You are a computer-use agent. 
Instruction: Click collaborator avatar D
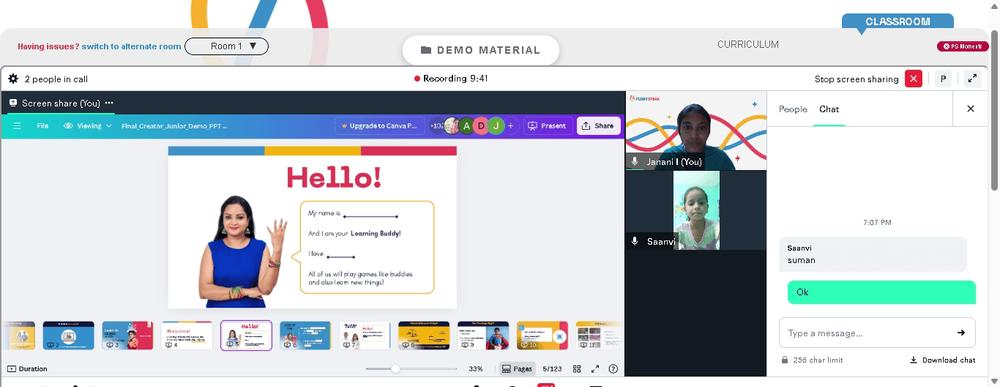click(482, 126)
